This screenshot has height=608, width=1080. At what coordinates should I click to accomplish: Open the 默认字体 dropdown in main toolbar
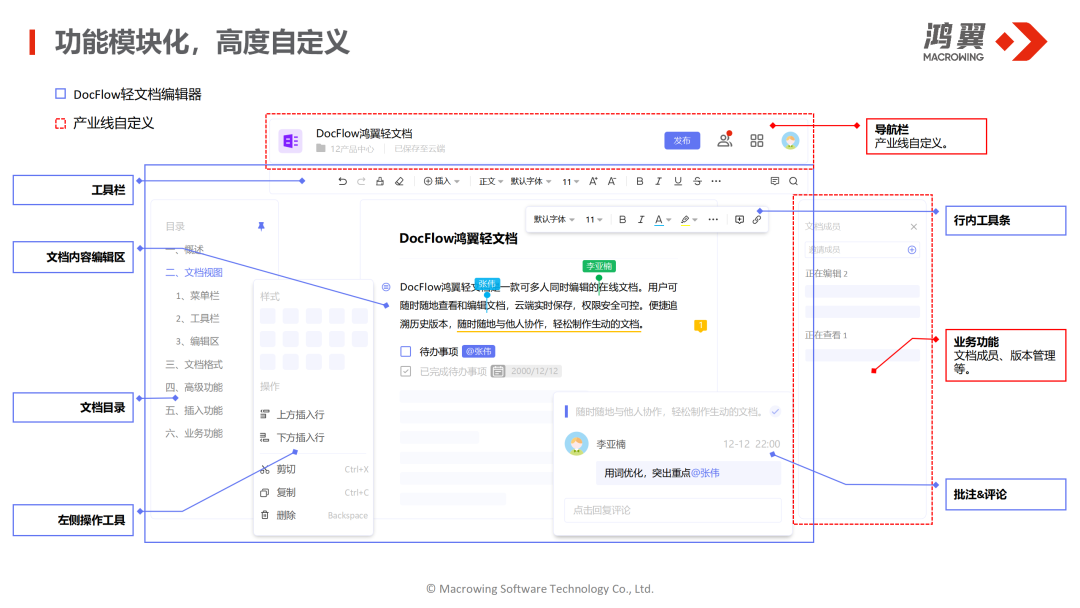[x=530, y=181]
